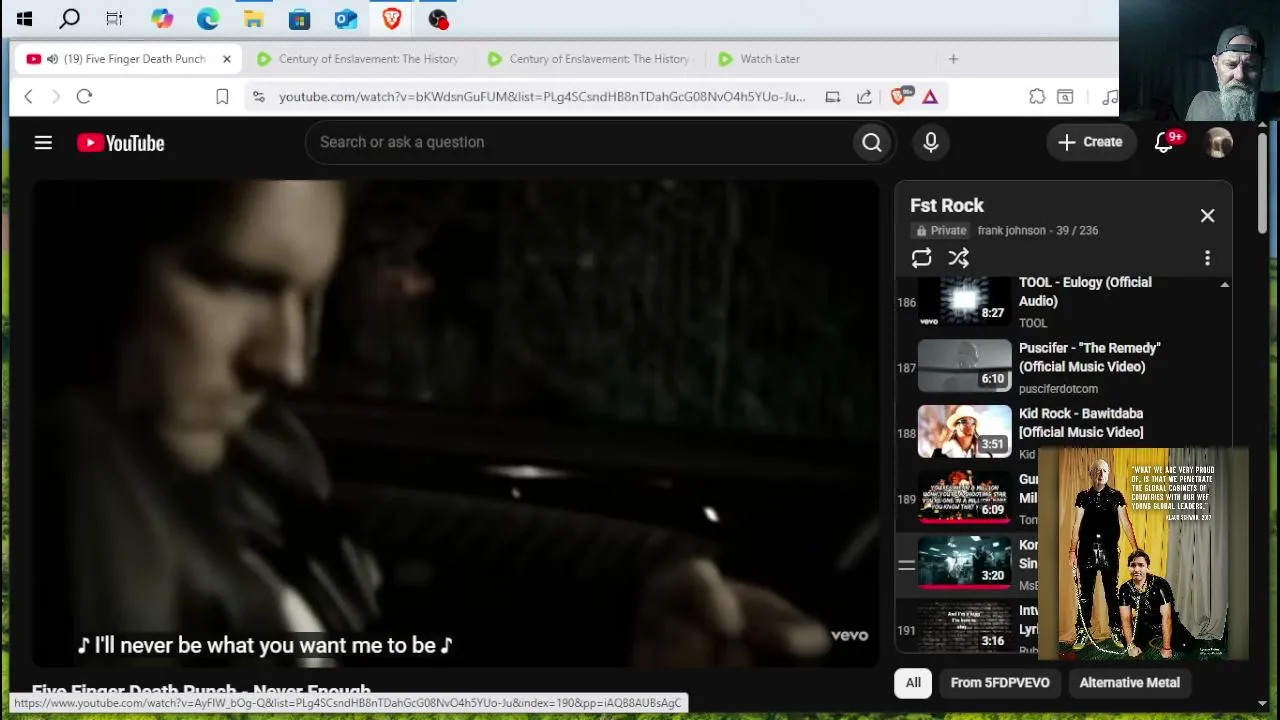Close the Fst Rock playlist panel
The height and width of the screenshot is (720, 1280).
[1207, 216]
